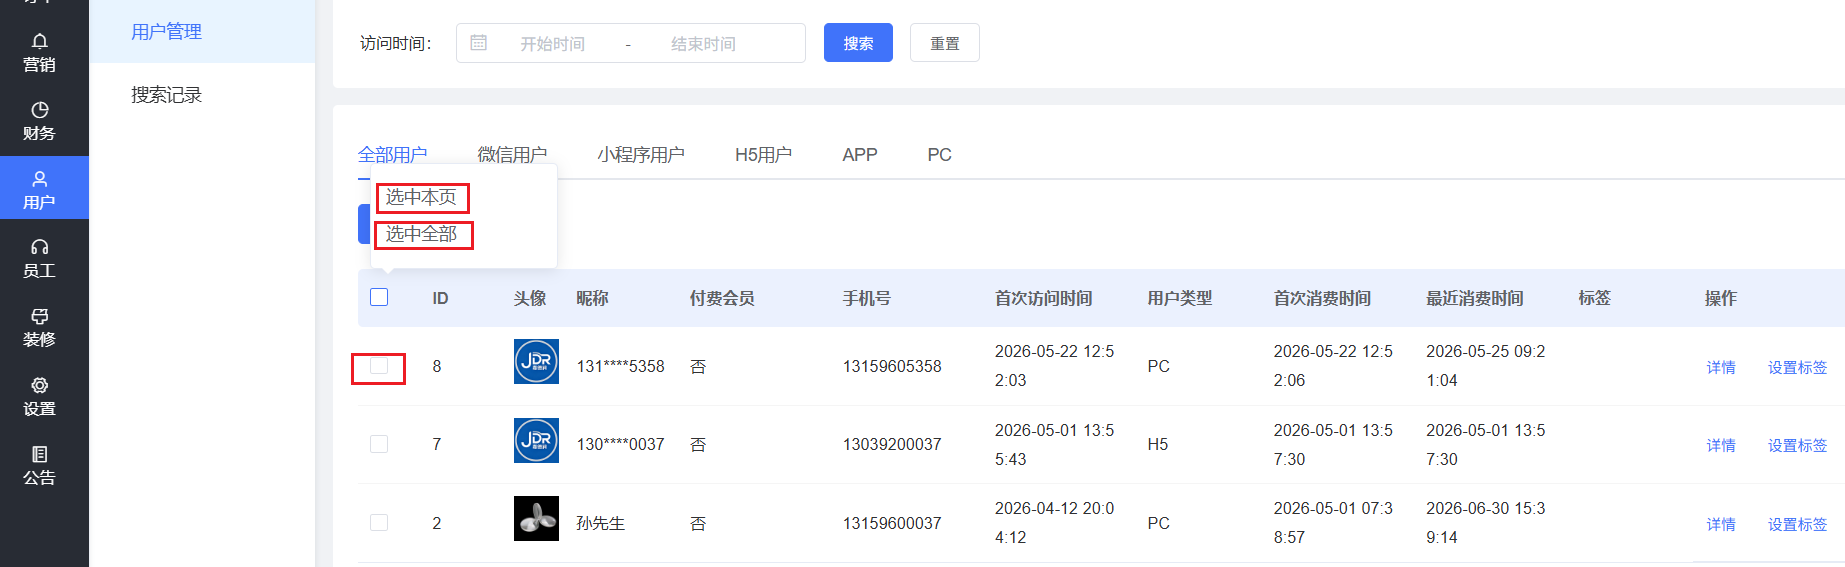Check the row checkbox for ID 7
This screenshot has width=1845, height=567.
pos(379,444)
